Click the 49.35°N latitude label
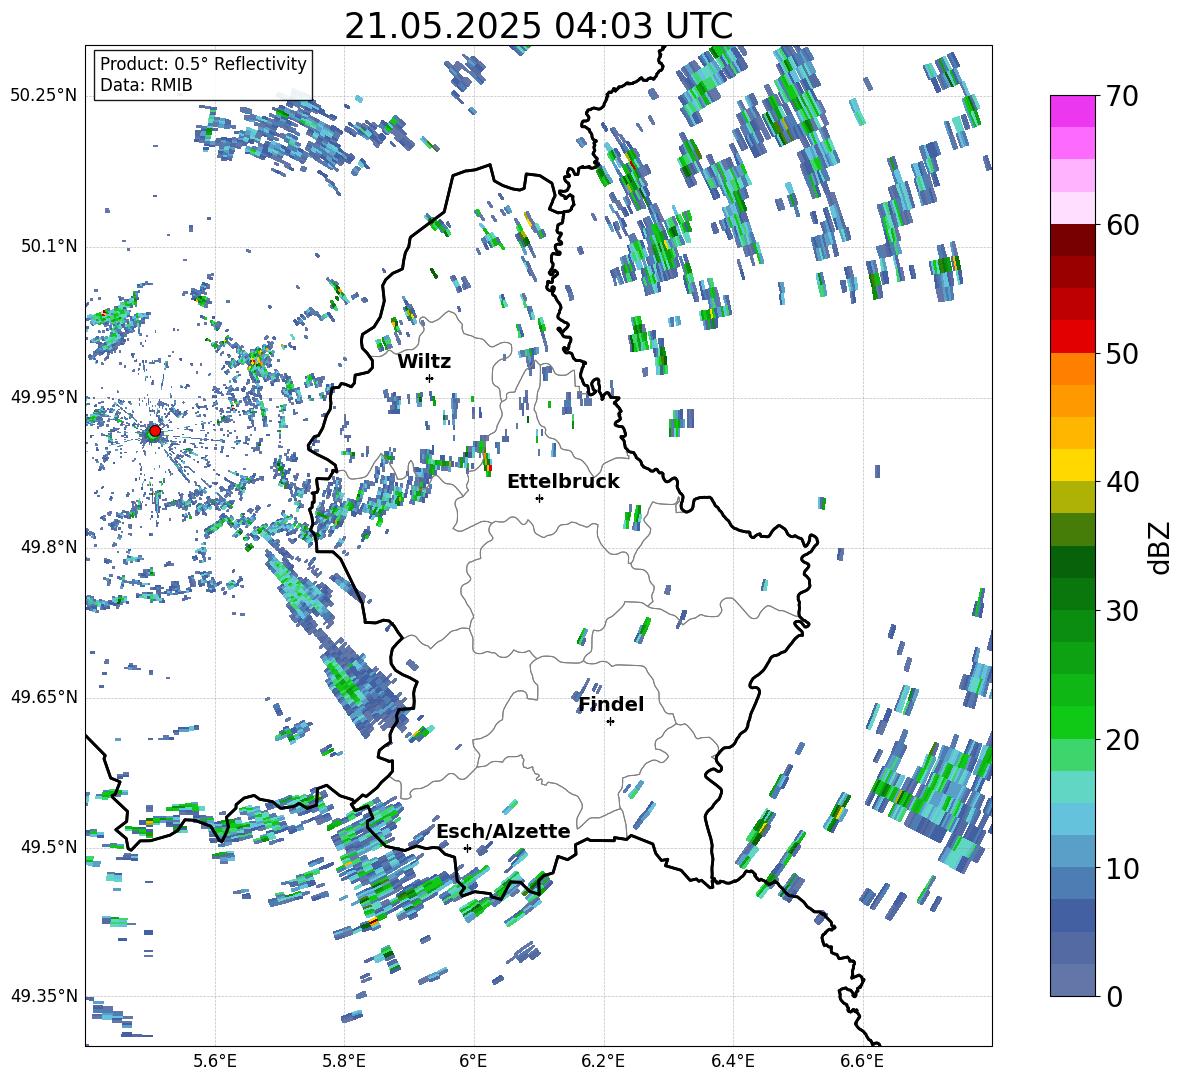 click(44, 996)
